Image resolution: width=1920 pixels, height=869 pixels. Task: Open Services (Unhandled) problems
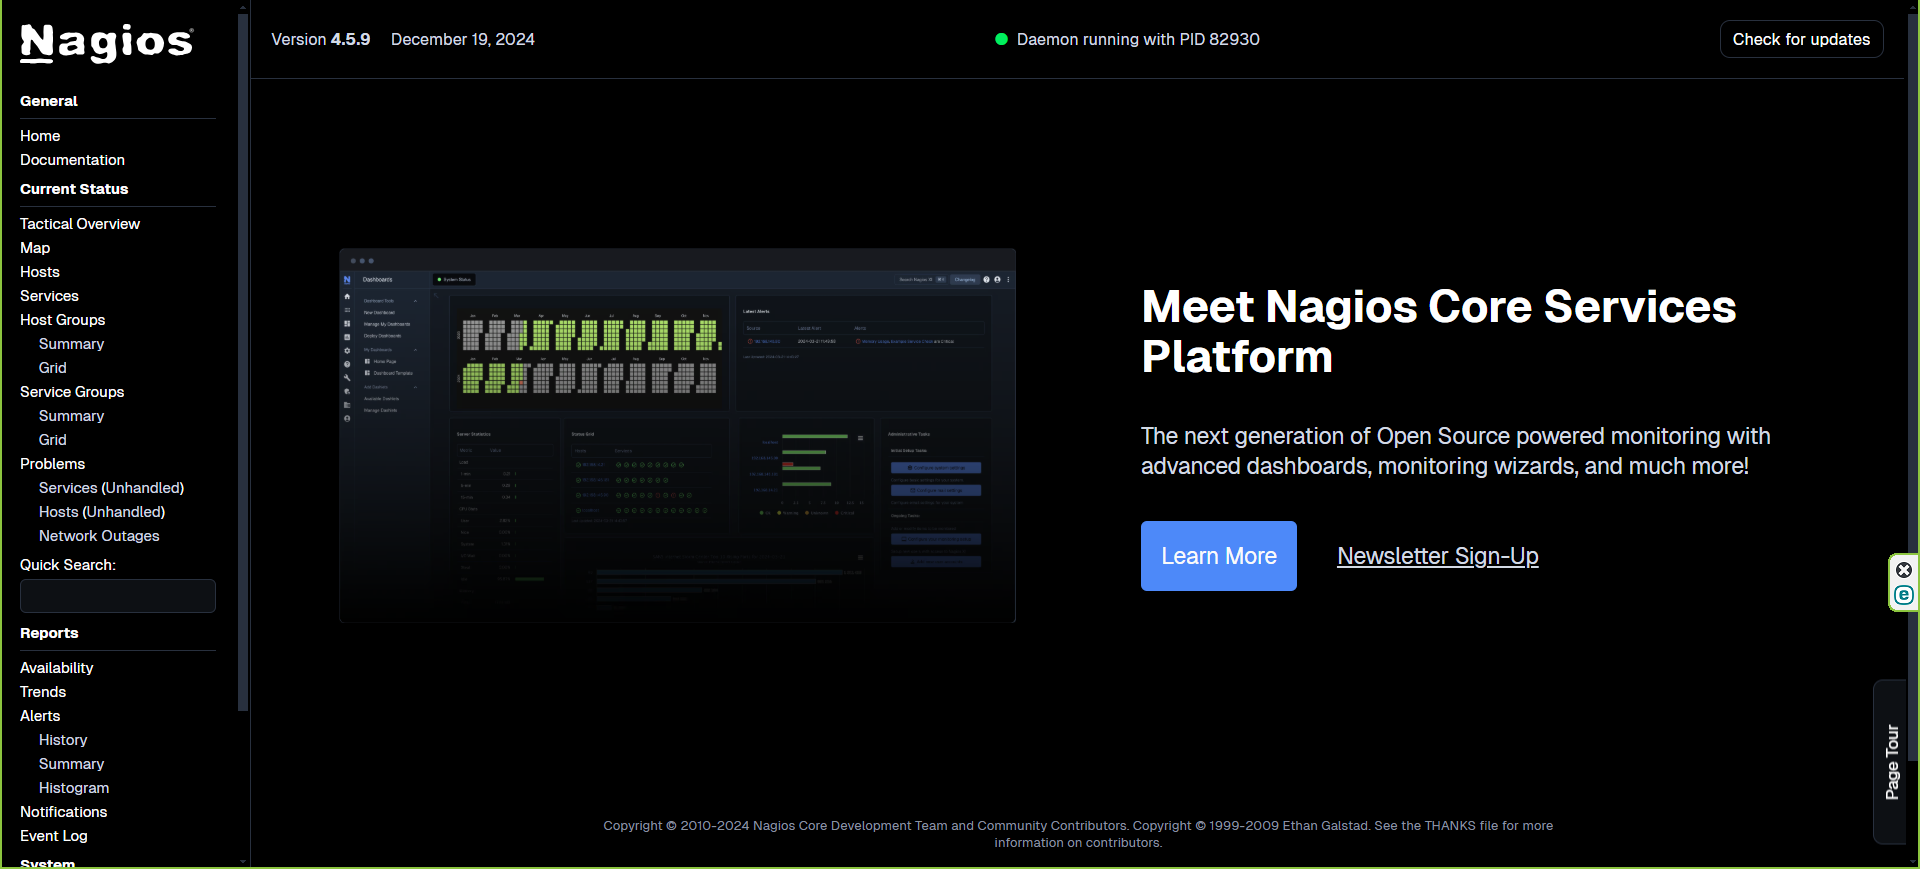click(x=111, y=488)
